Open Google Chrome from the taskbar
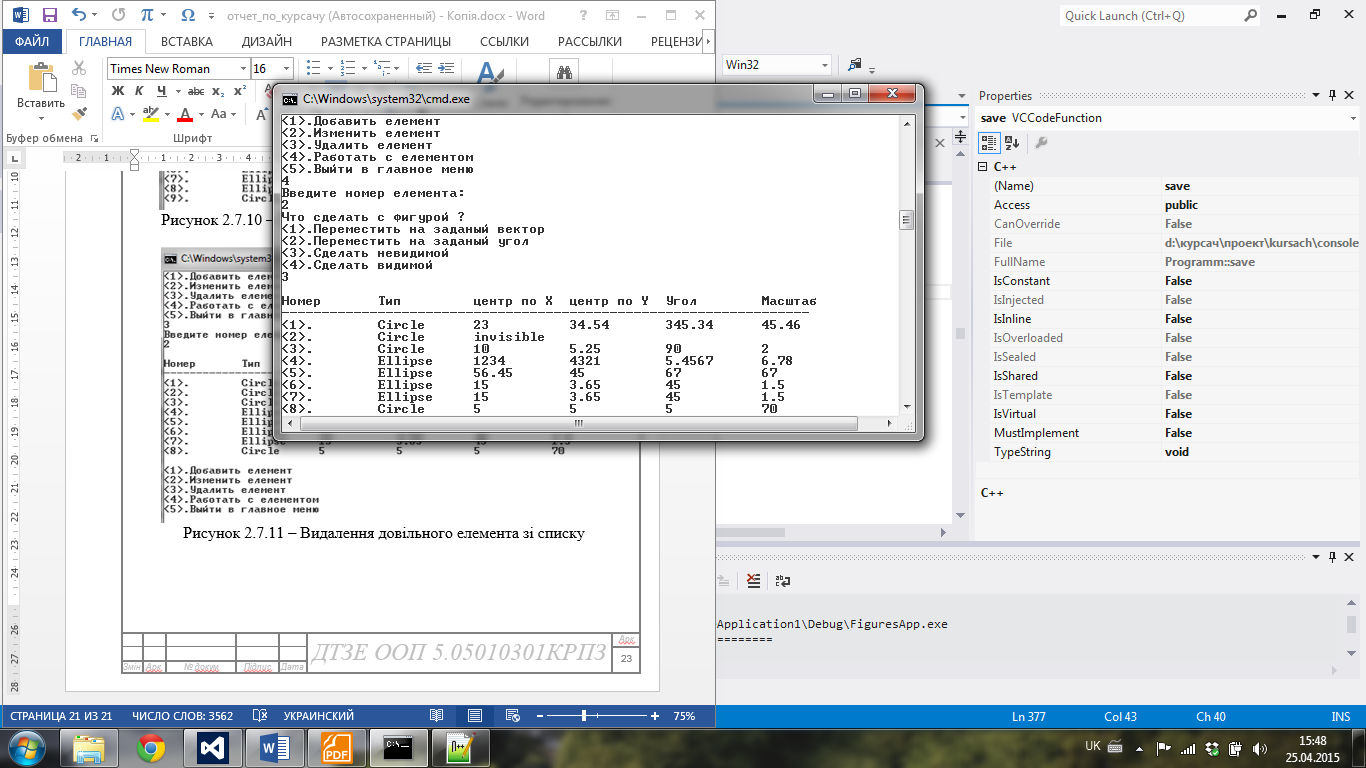This screenshot has width=1366, height=768. pos(151,747)
